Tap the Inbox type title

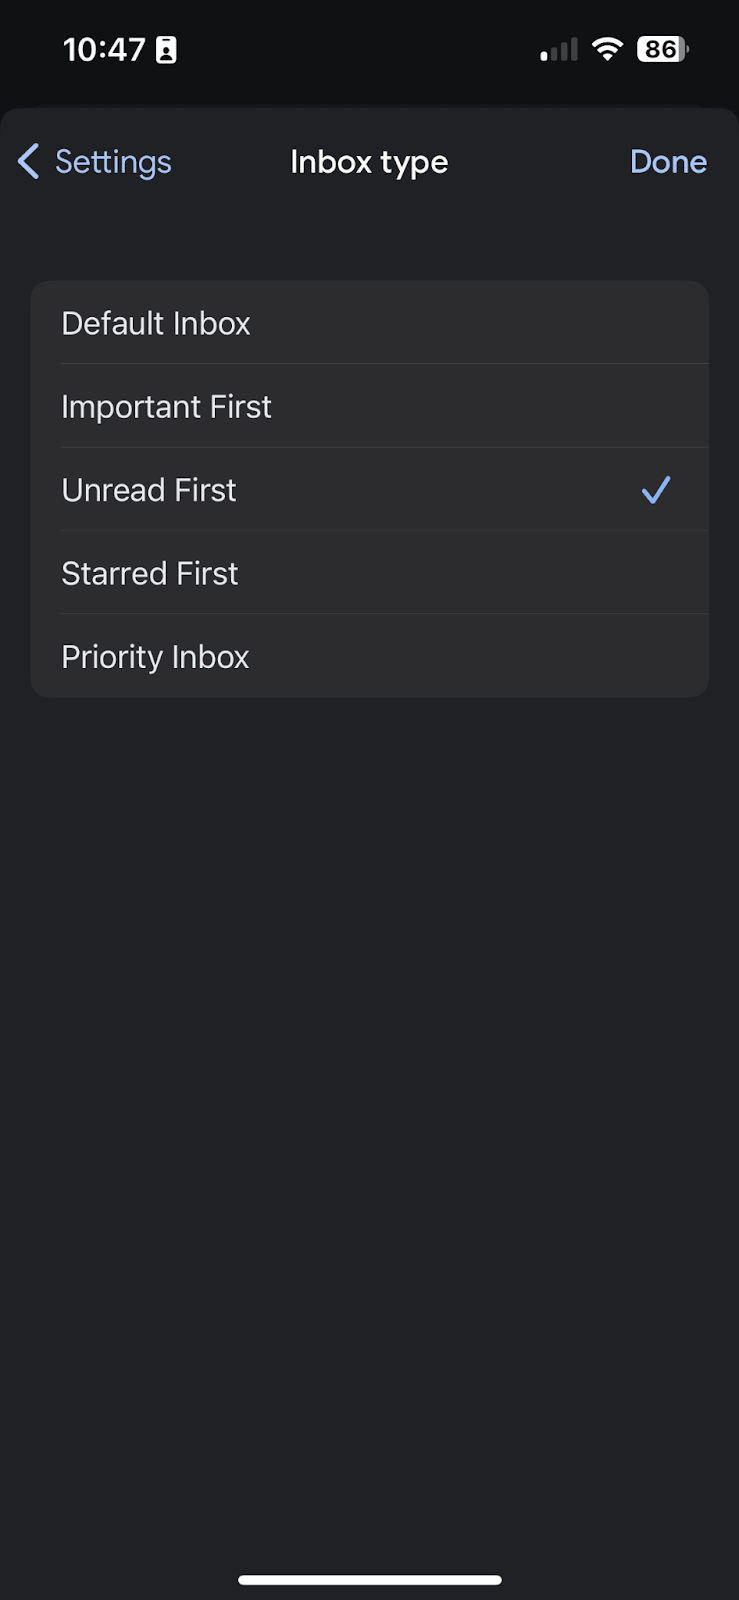pos(369,161)
